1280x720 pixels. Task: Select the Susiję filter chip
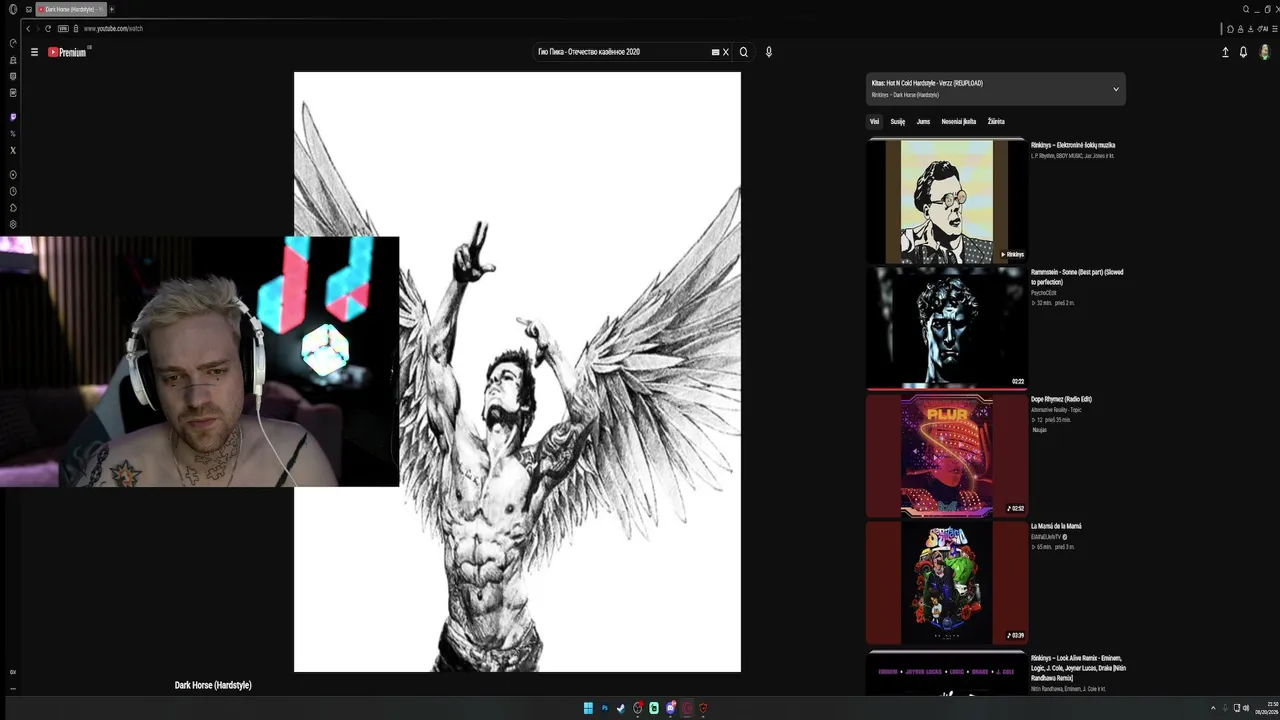pos(898,122)
